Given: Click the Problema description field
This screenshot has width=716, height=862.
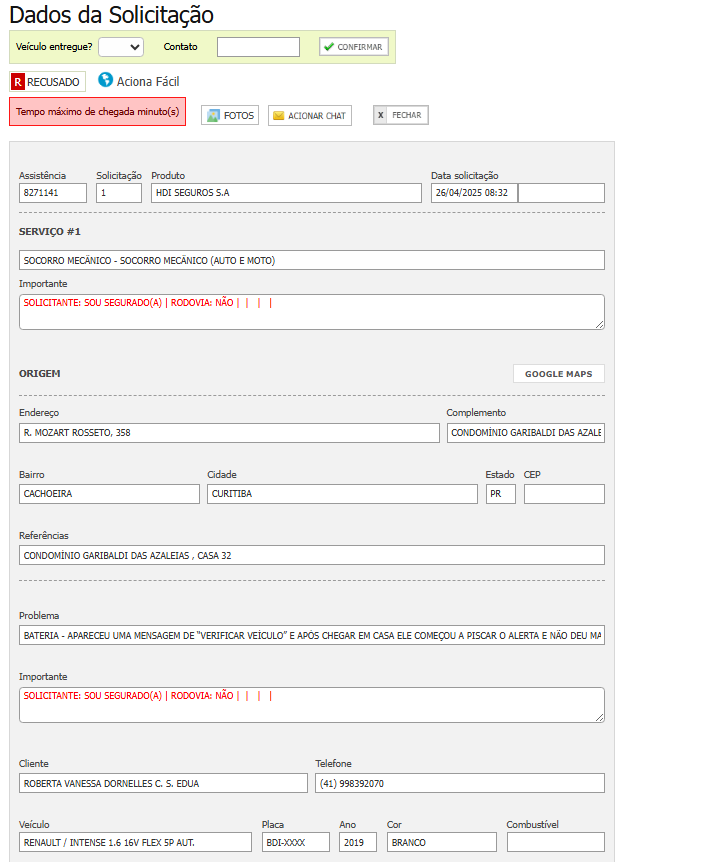Looking at the screenshot, I should 312,635.
